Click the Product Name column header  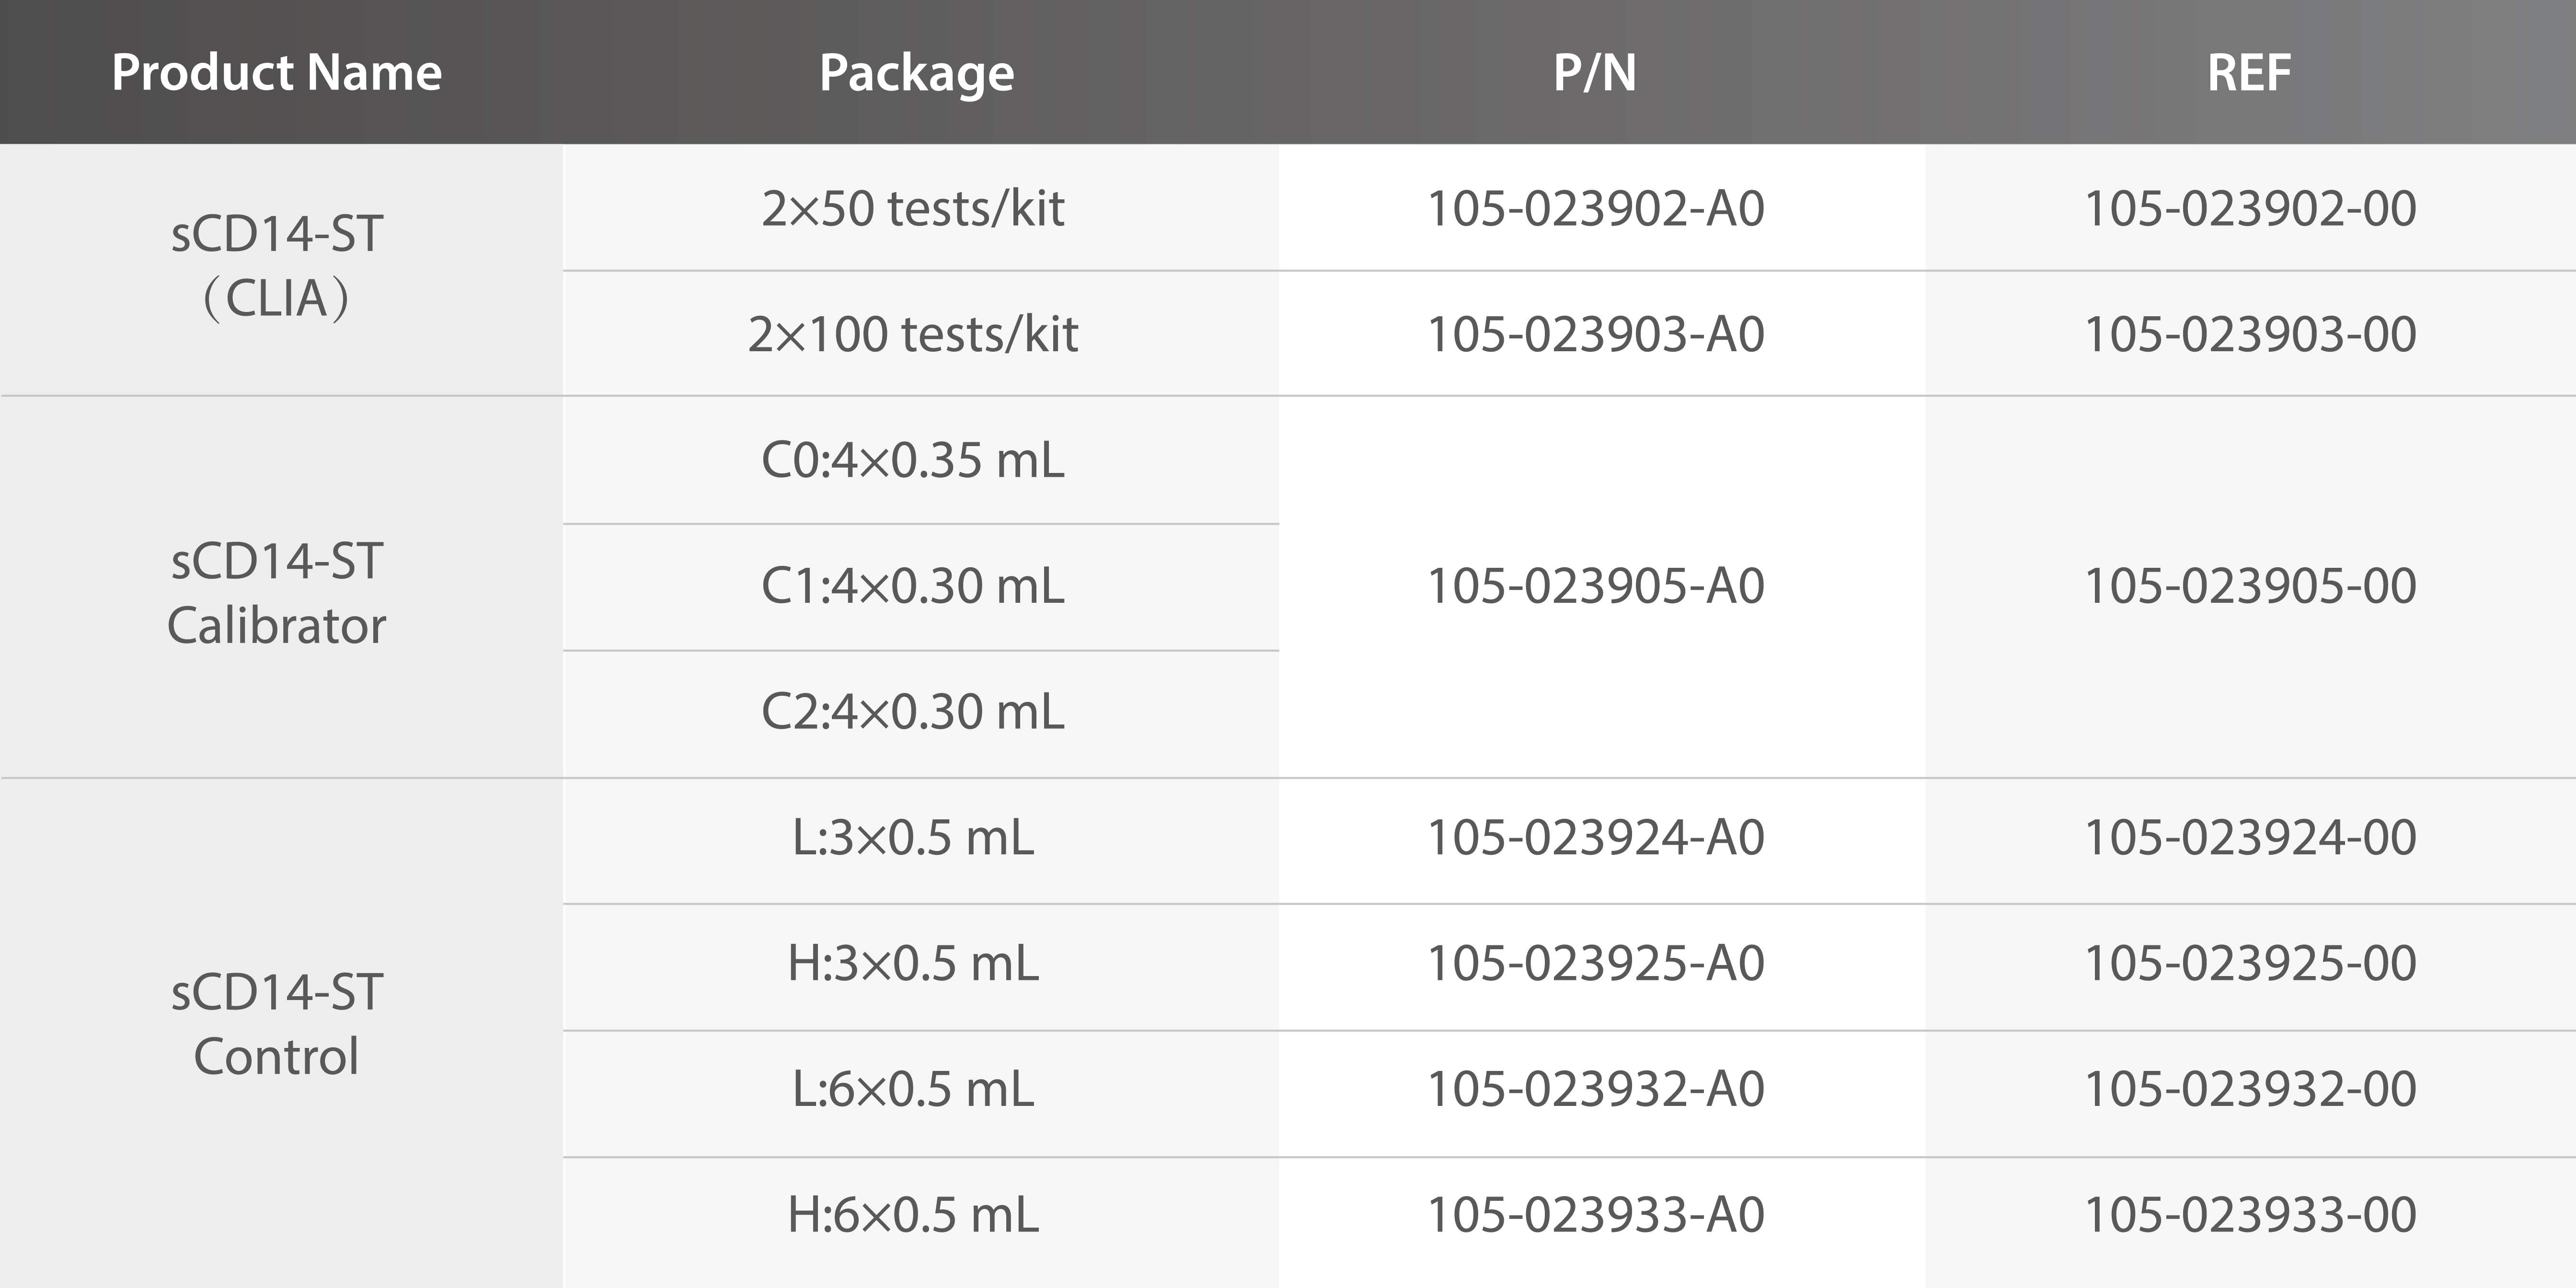pos(276,72)
